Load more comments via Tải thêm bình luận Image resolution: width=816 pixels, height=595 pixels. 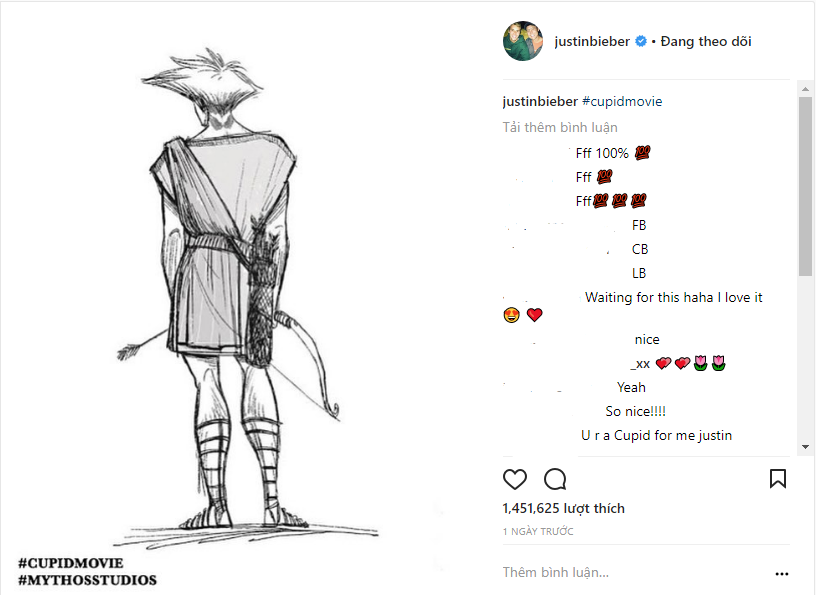pos(560,127)
